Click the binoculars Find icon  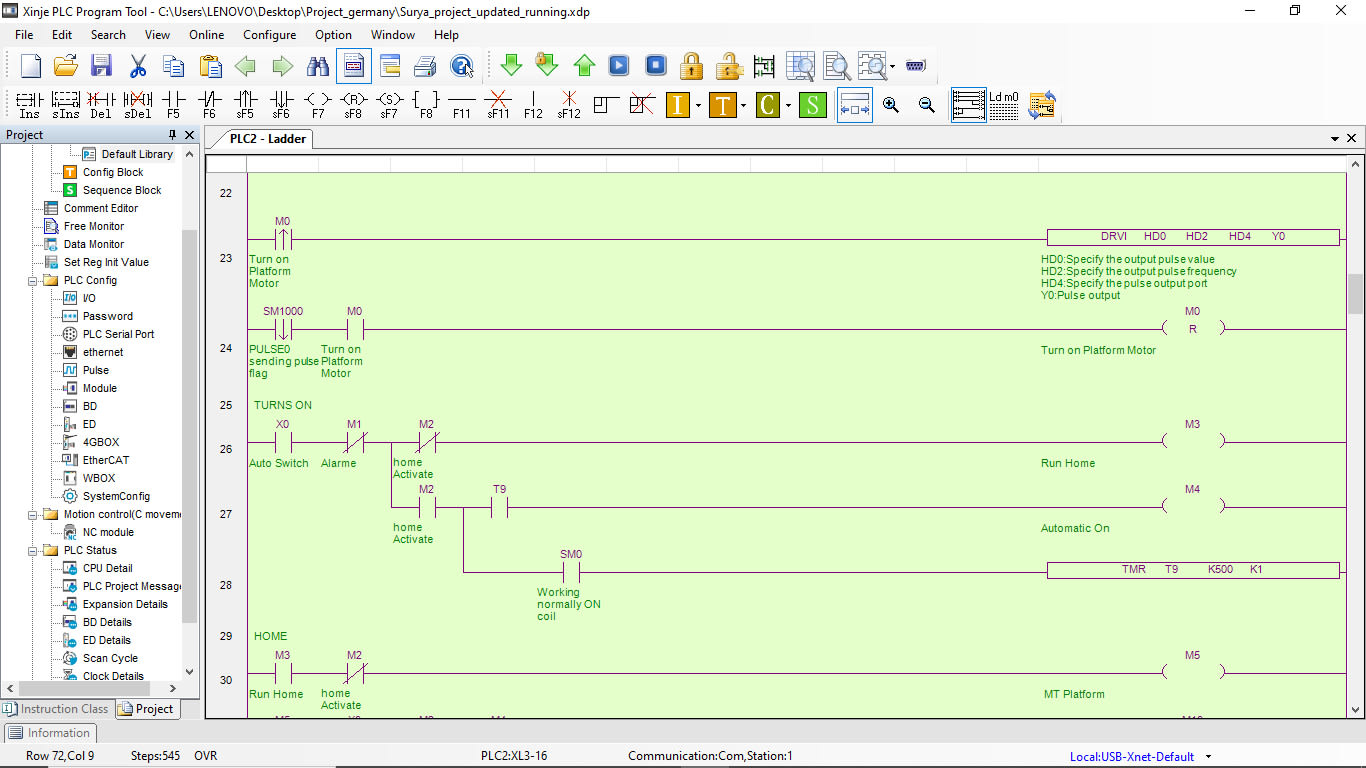coord(318,66)
